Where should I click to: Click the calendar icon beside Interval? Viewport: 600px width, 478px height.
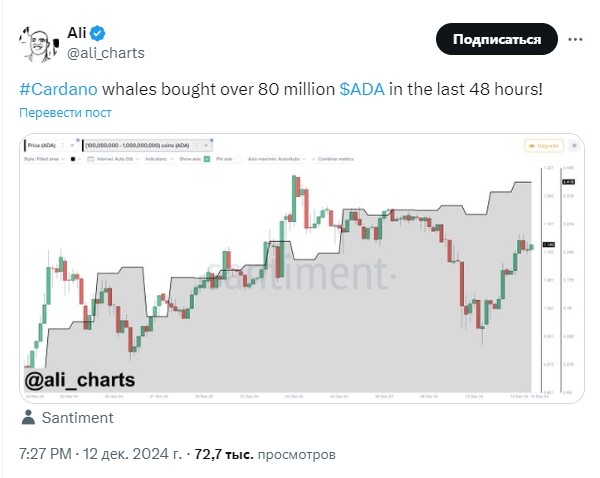[91, 159]
